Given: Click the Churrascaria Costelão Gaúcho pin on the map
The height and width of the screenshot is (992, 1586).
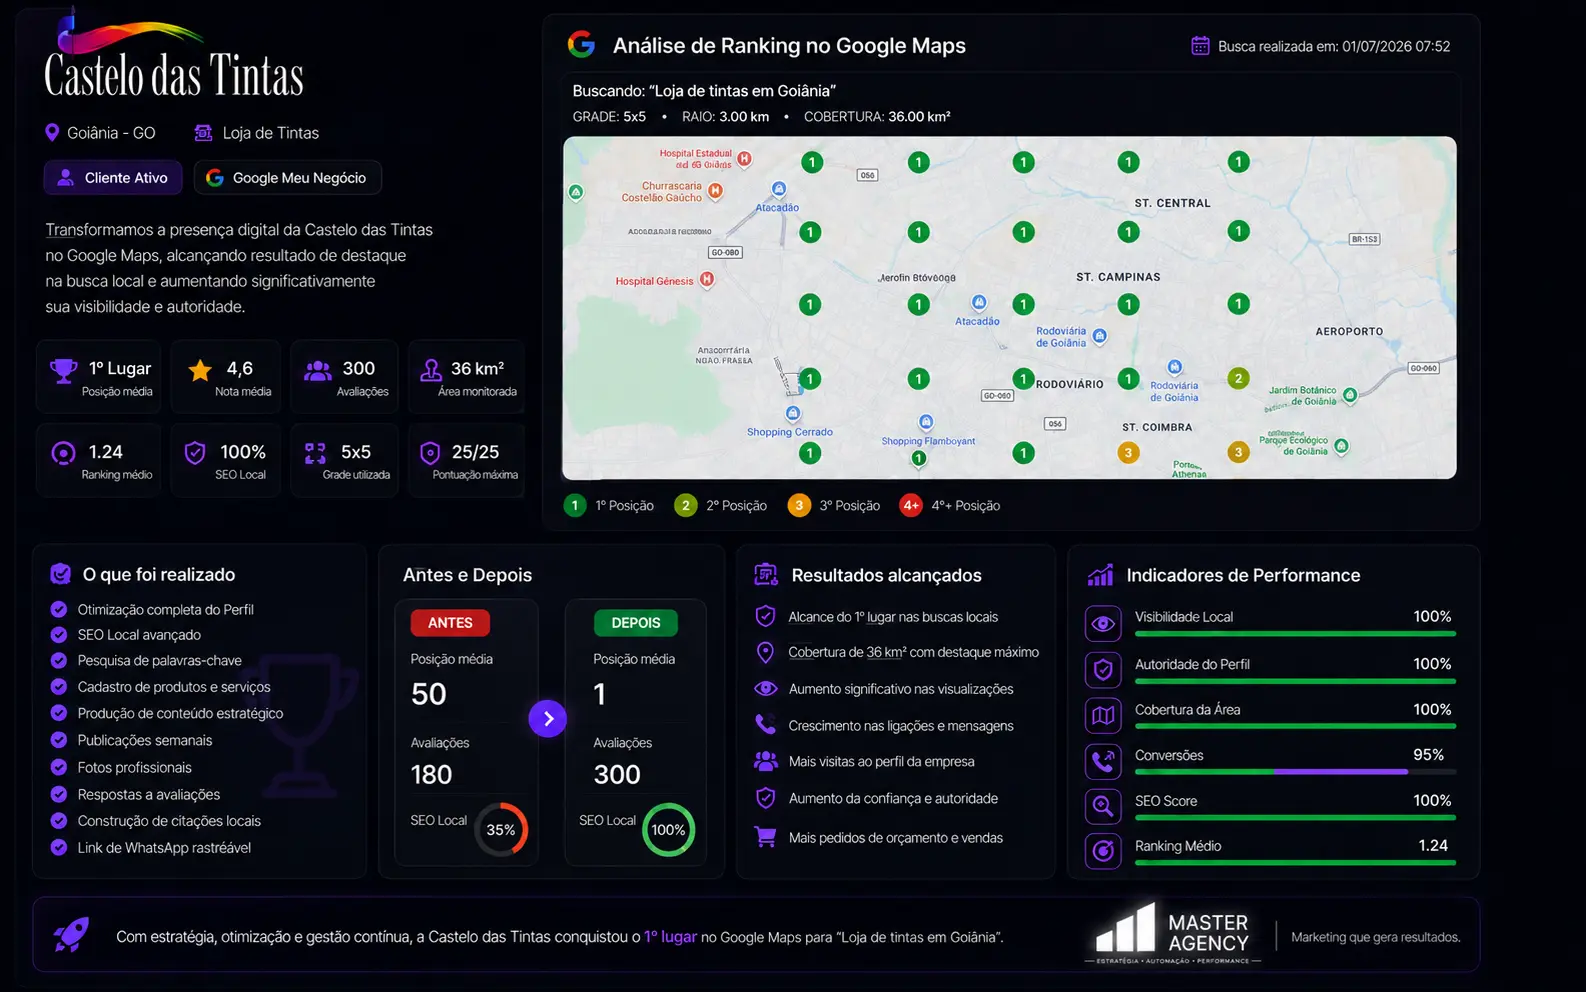Looking at the screenshot, I should tap(715, 190).
